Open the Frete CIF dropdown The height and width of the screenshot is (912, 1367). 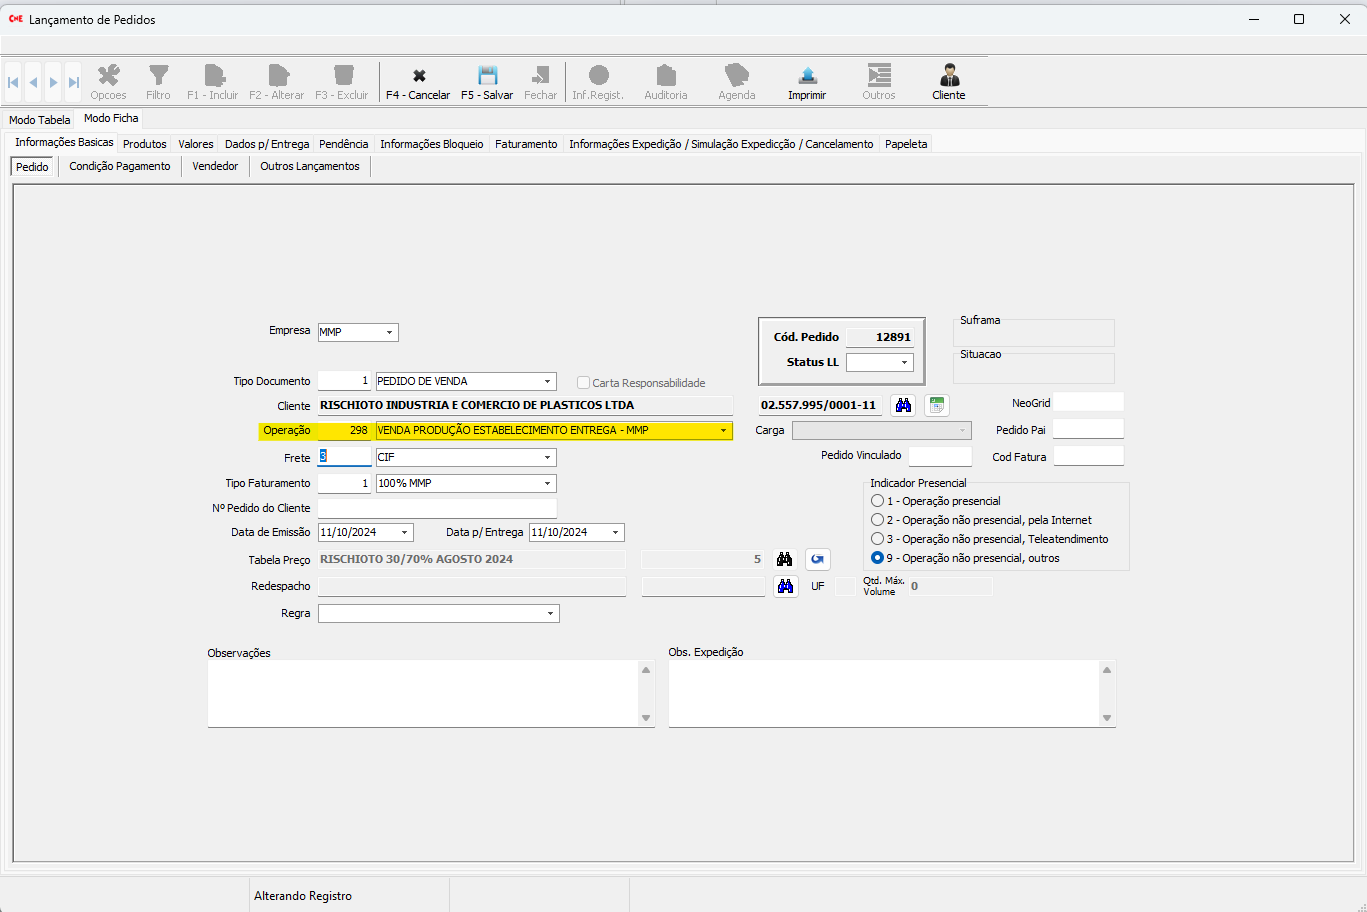coord(547,457)
